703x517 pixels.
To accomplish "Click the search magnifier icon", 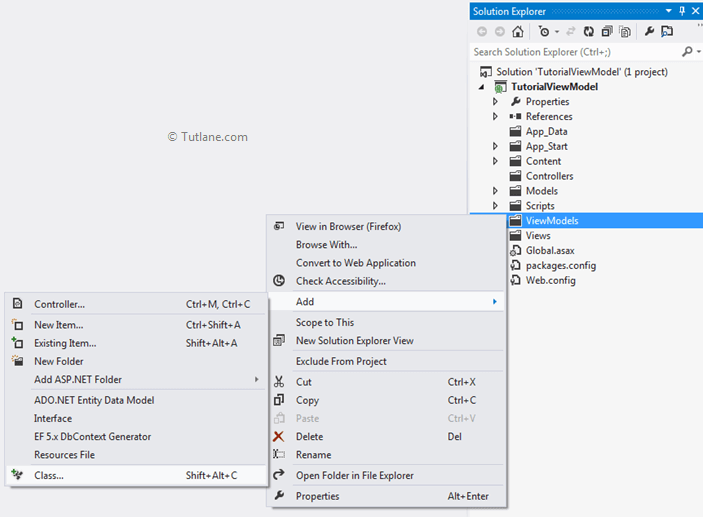I will coord(687,52).
